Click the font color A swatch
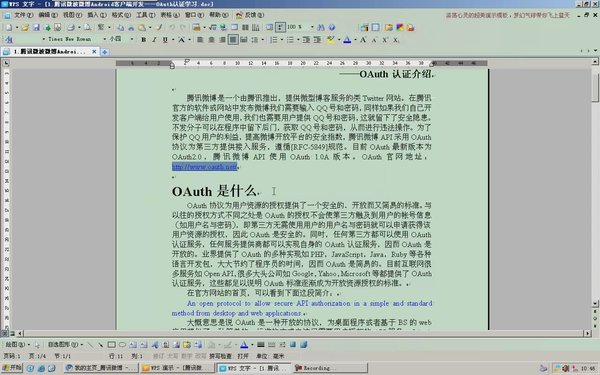The image size is (600, 375). [347, 39]
